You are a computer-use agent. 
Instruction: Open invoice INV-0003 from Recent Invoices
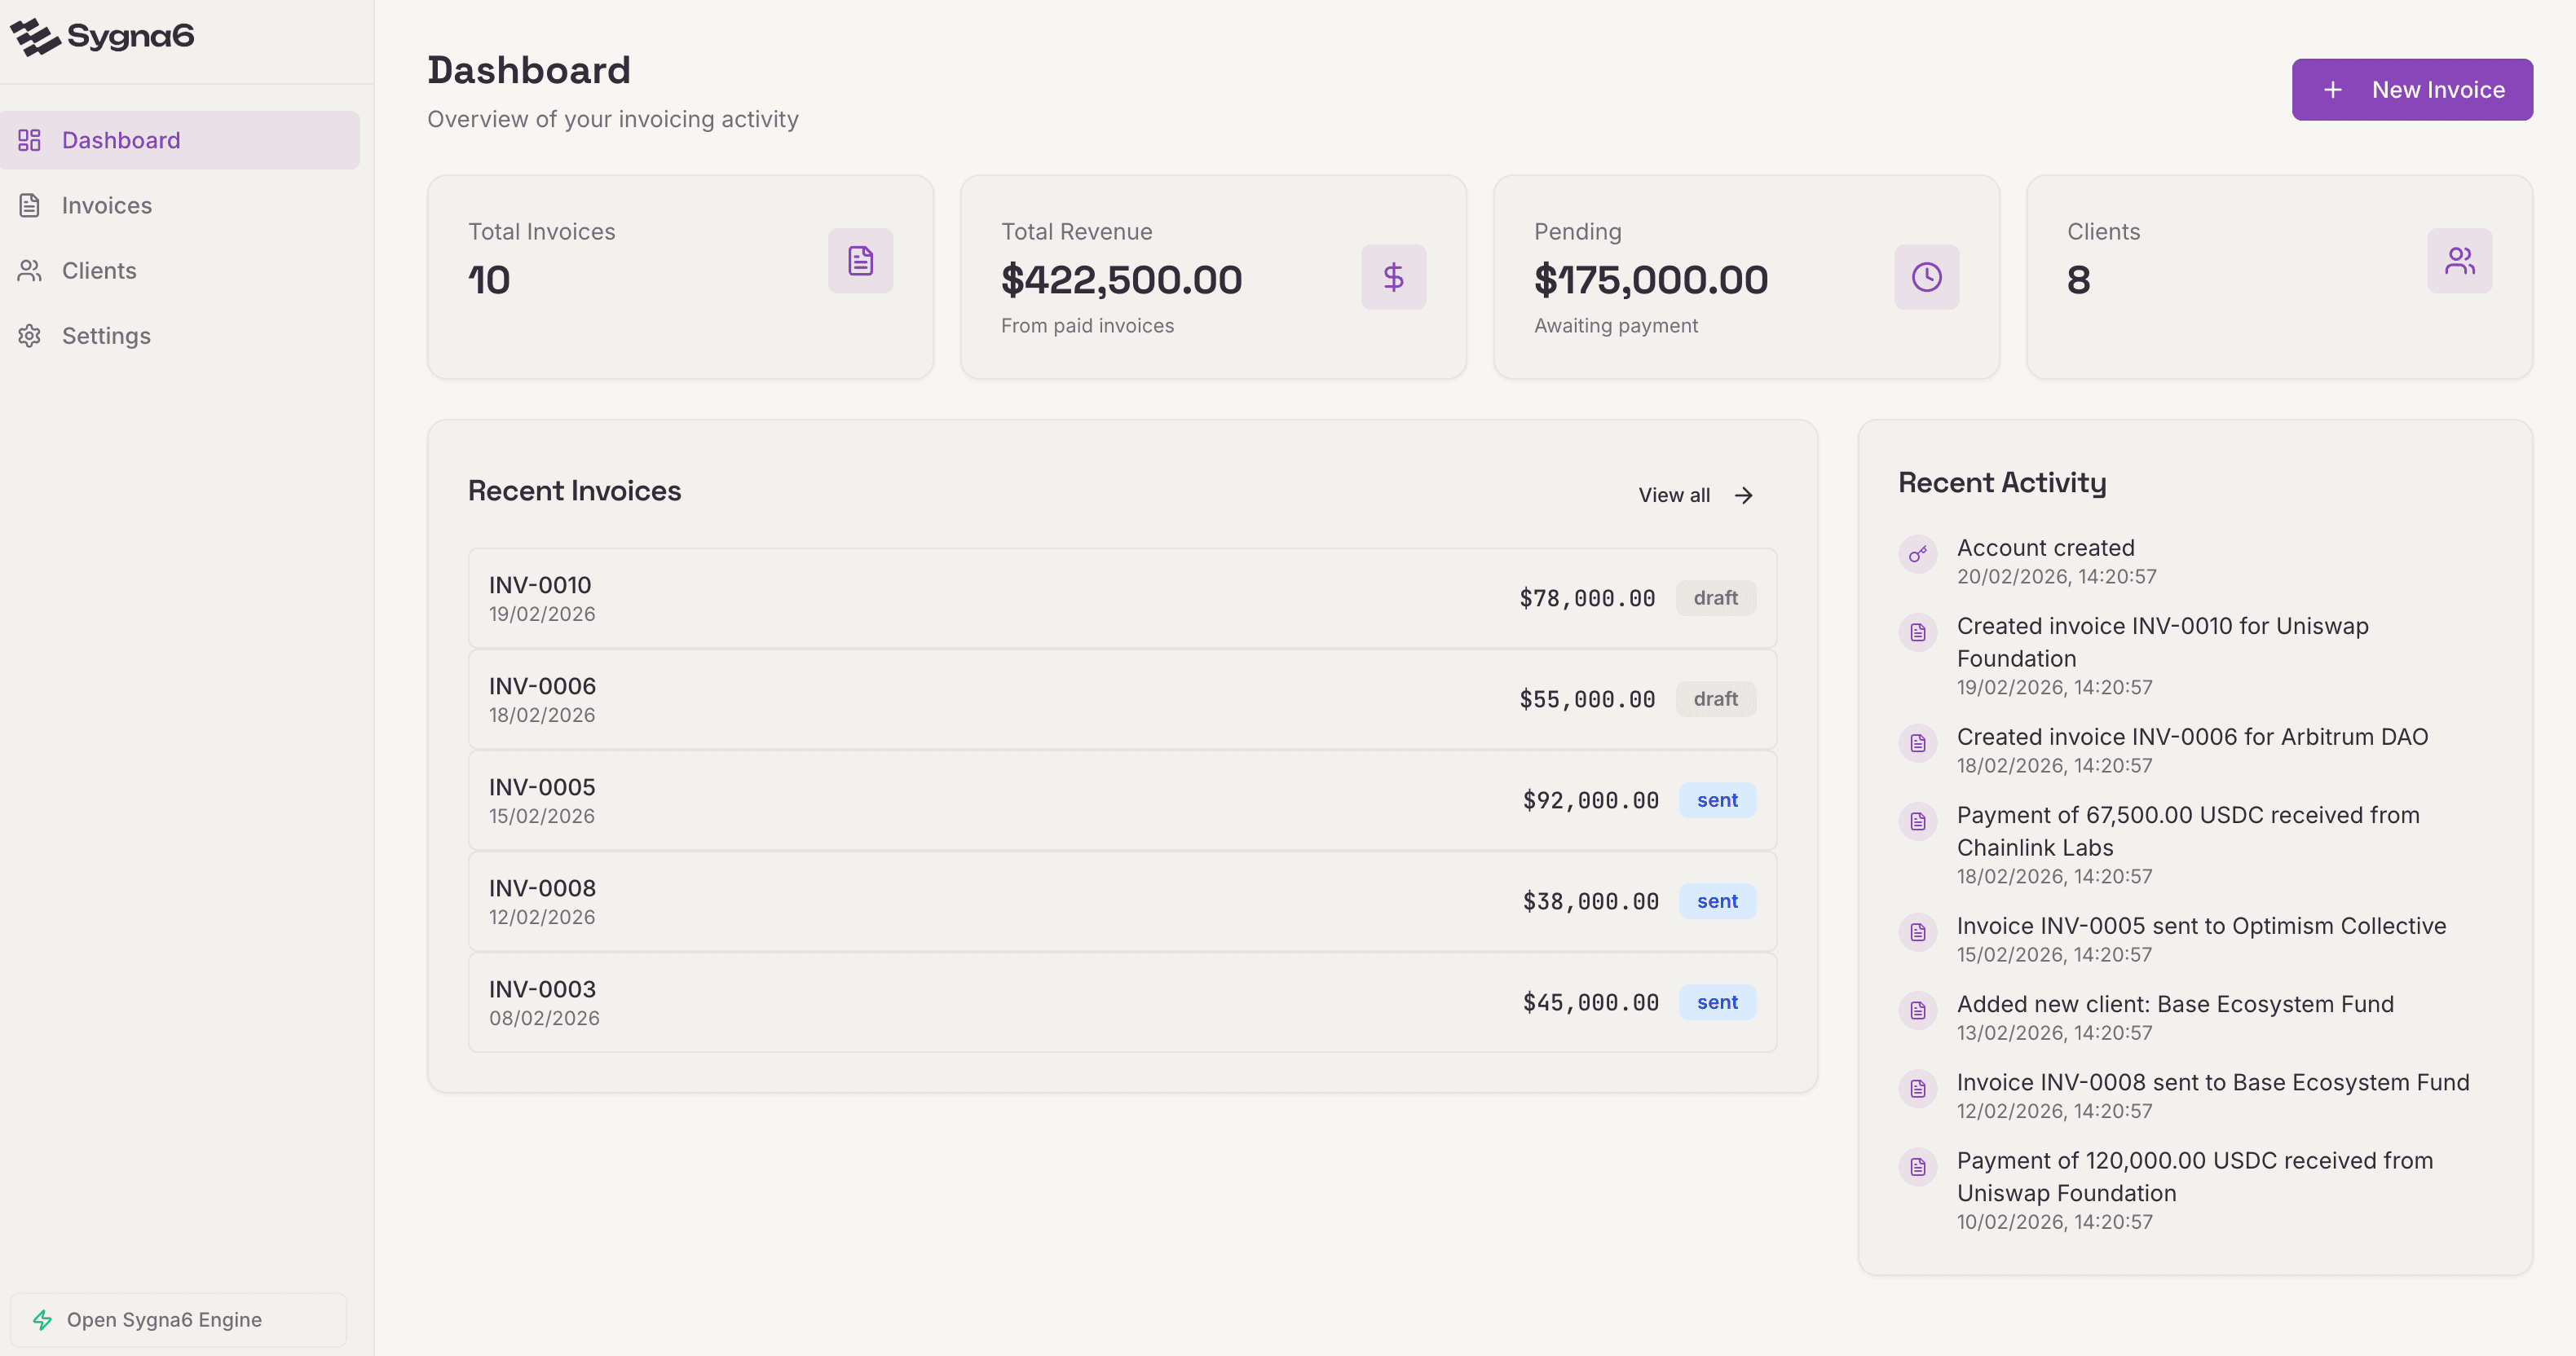pos(1122,1001)
